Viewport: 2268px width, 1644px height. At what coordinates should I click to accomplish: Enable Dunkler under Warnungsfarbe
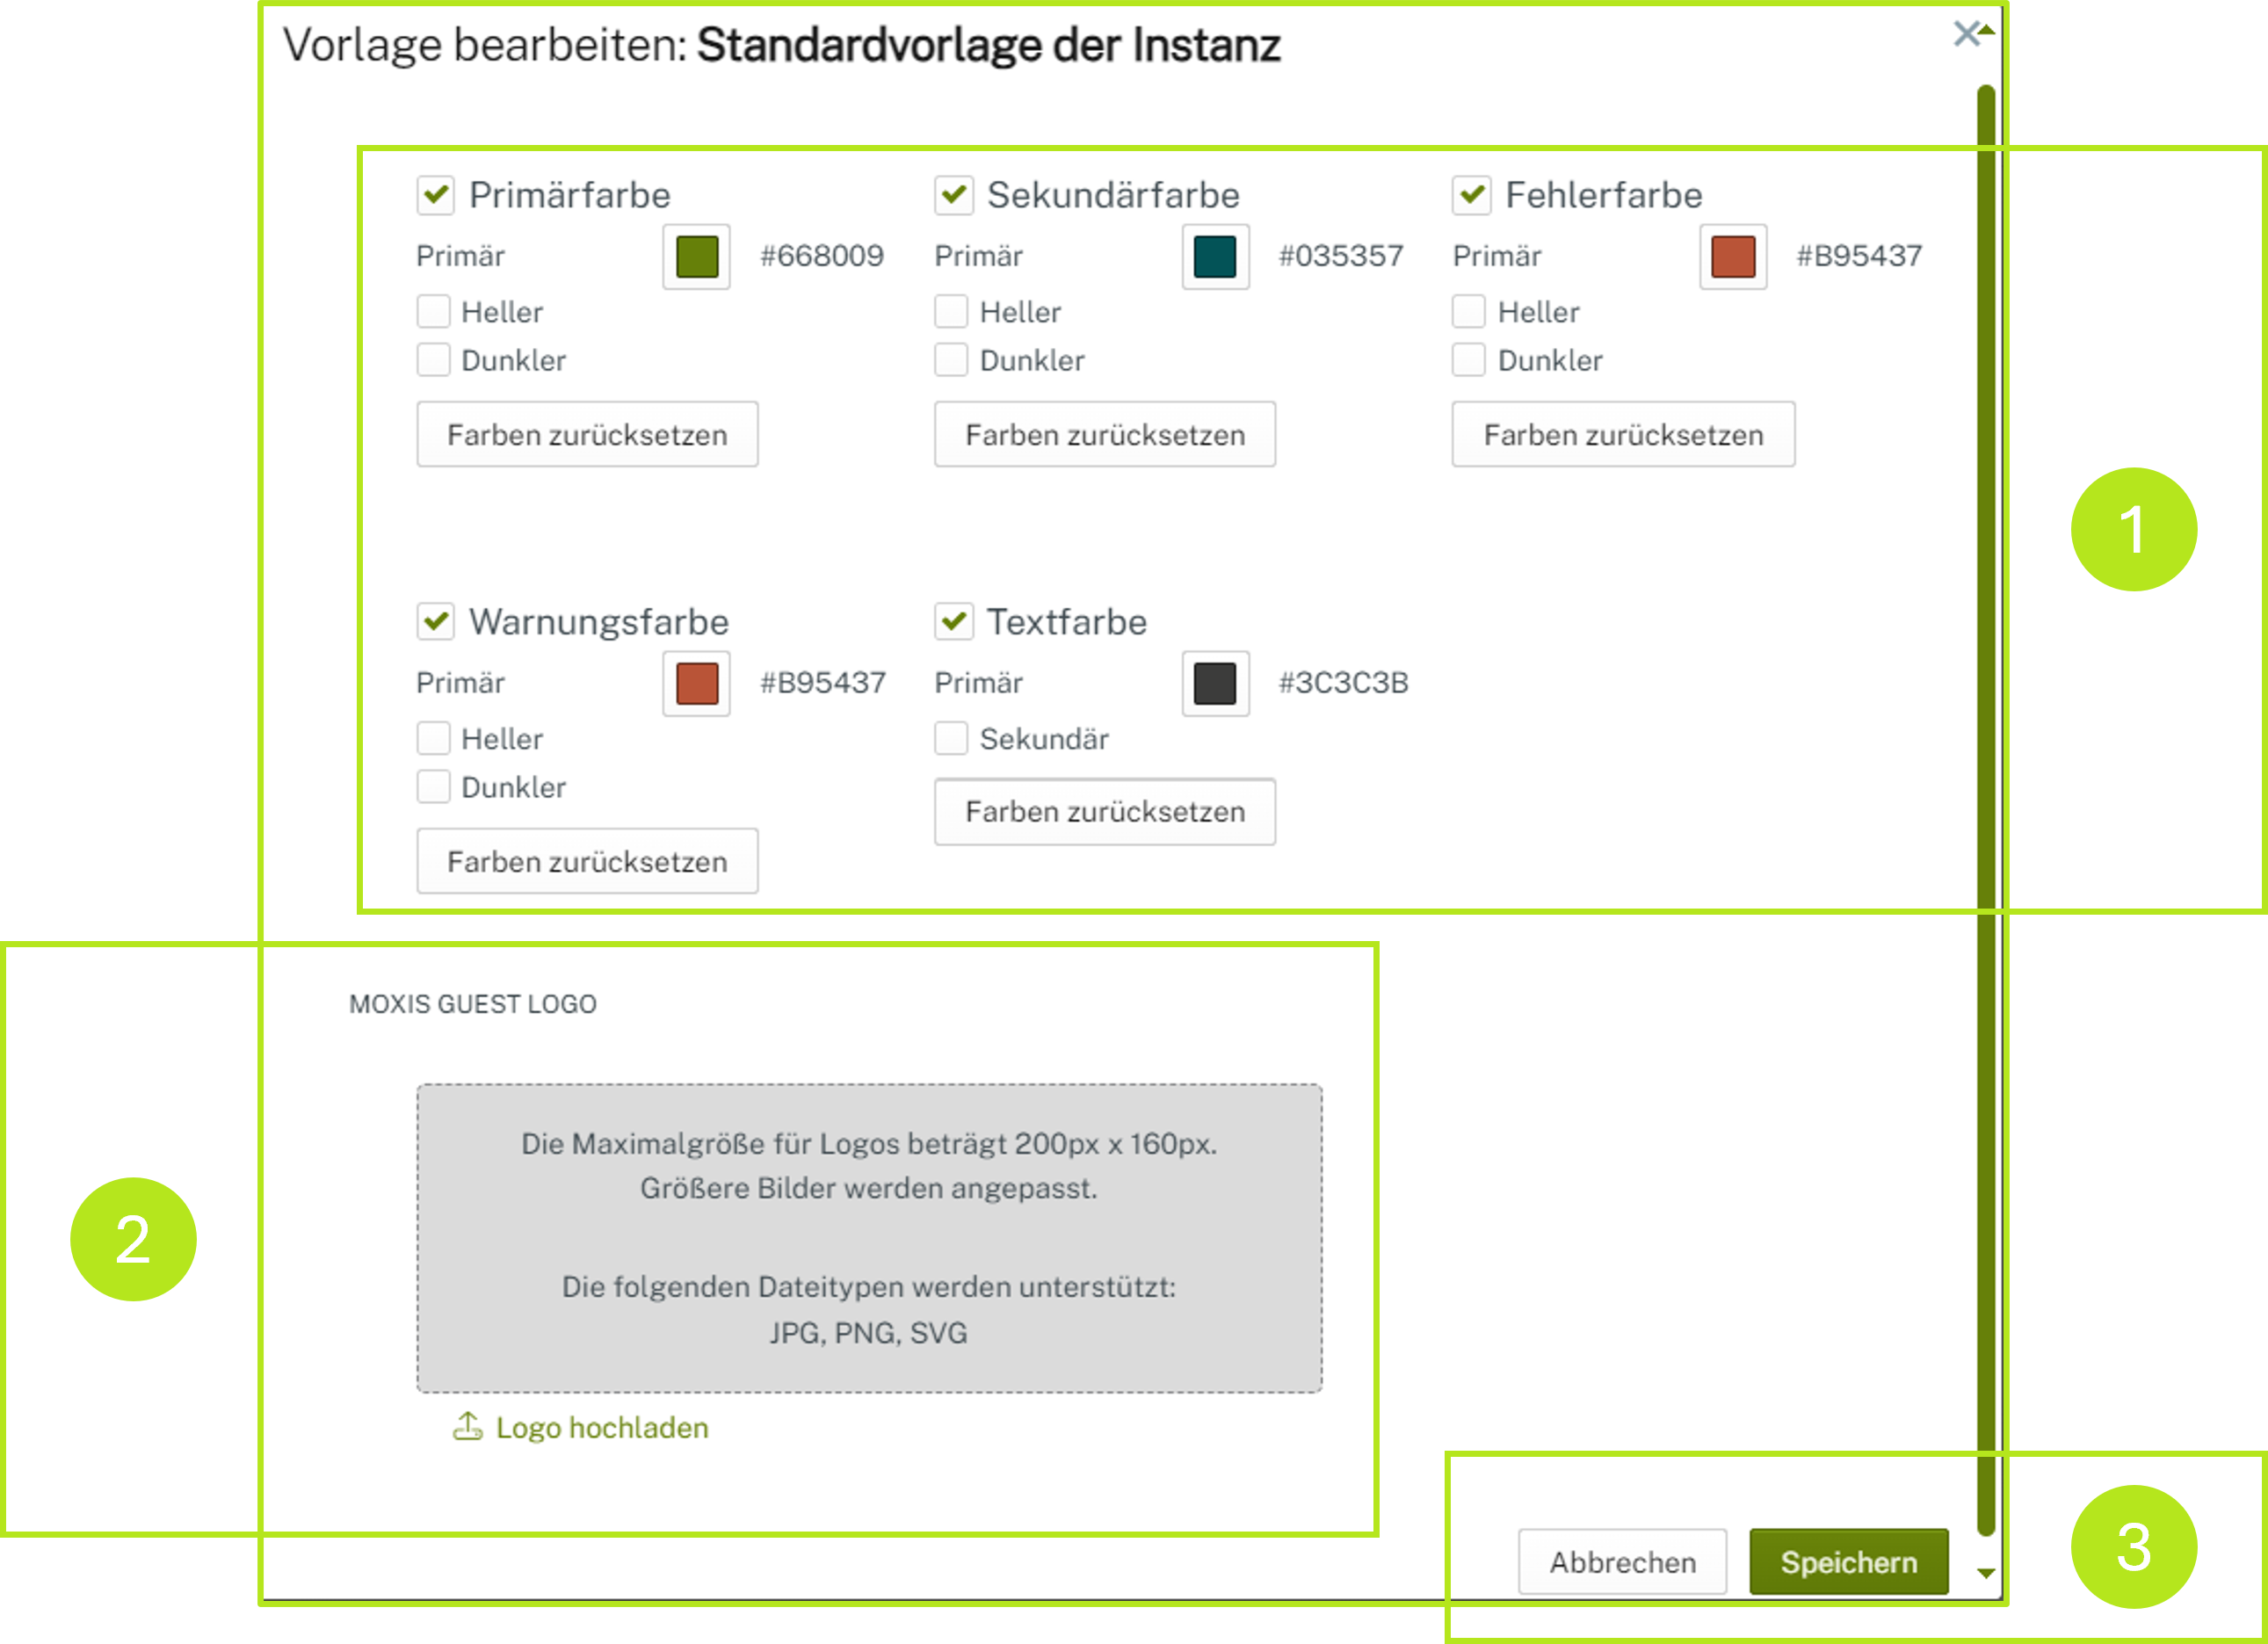[434, 787]
